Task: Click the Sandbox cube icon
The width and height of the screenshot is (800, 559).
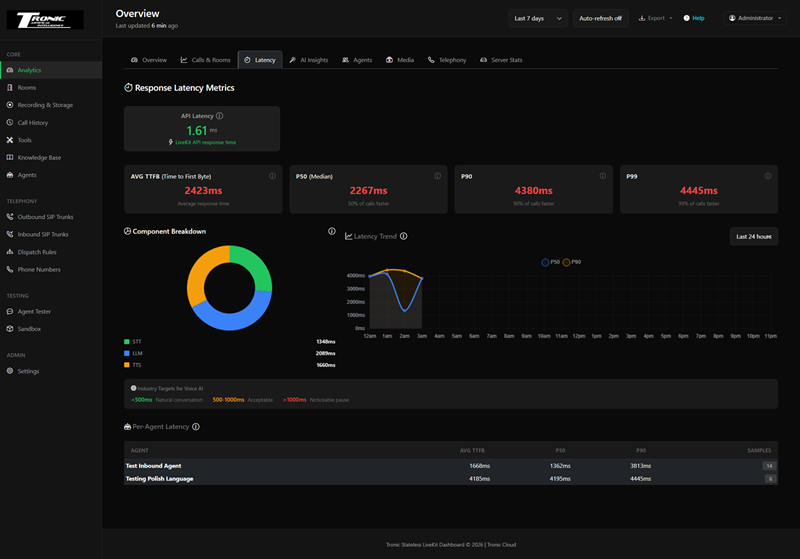Action: coord(10,328)
